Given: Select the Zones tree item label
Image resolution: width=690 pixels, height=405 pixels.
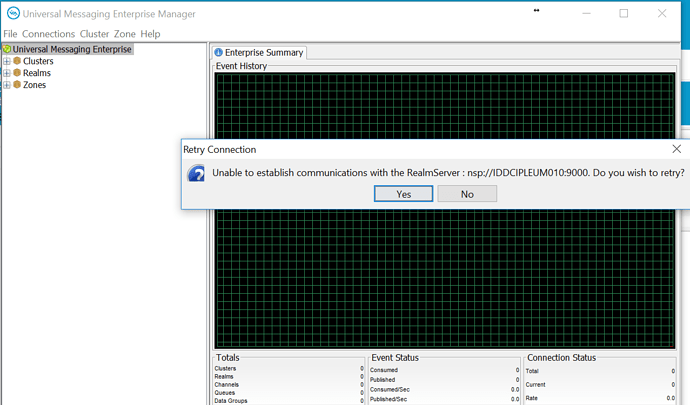Looking at the screenshot, I should [34, 85].
